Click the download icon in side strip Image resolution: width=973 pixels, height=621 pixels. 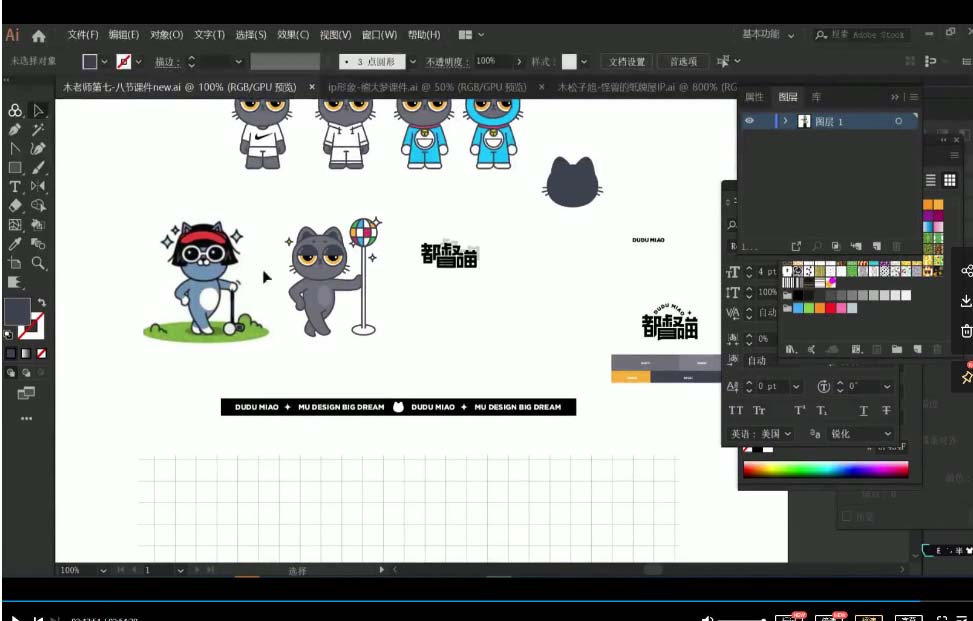pyautogui.click(x=966, y=301)
